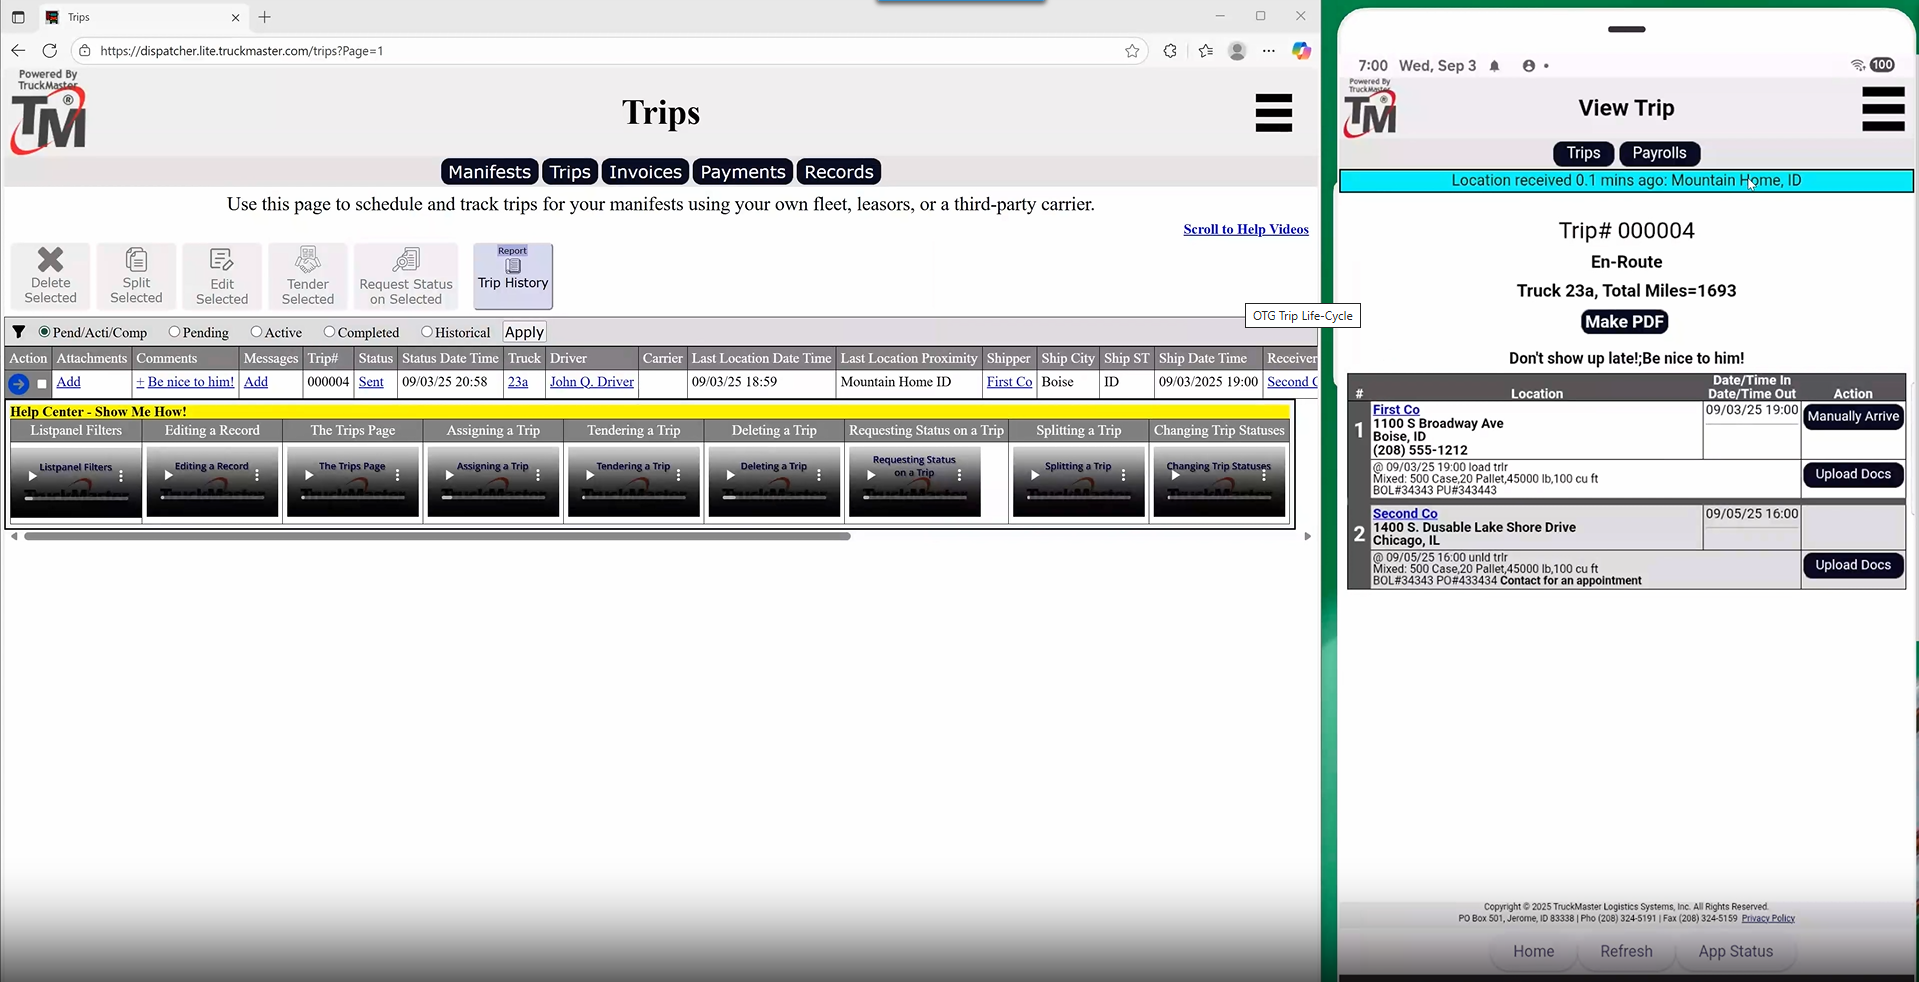
Task: Select the Active radio filter
Action: pyautogui.click(x=256, y=332)
